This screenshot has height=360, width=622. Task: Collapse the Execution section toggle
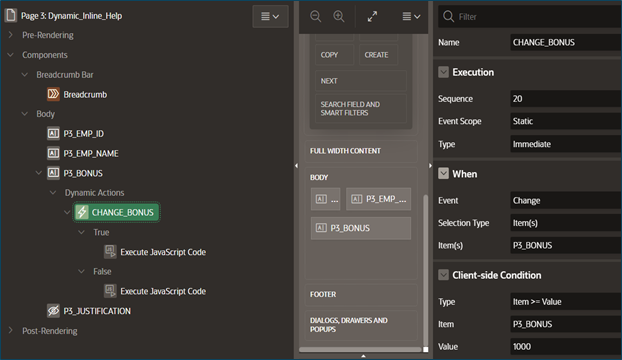443,72
